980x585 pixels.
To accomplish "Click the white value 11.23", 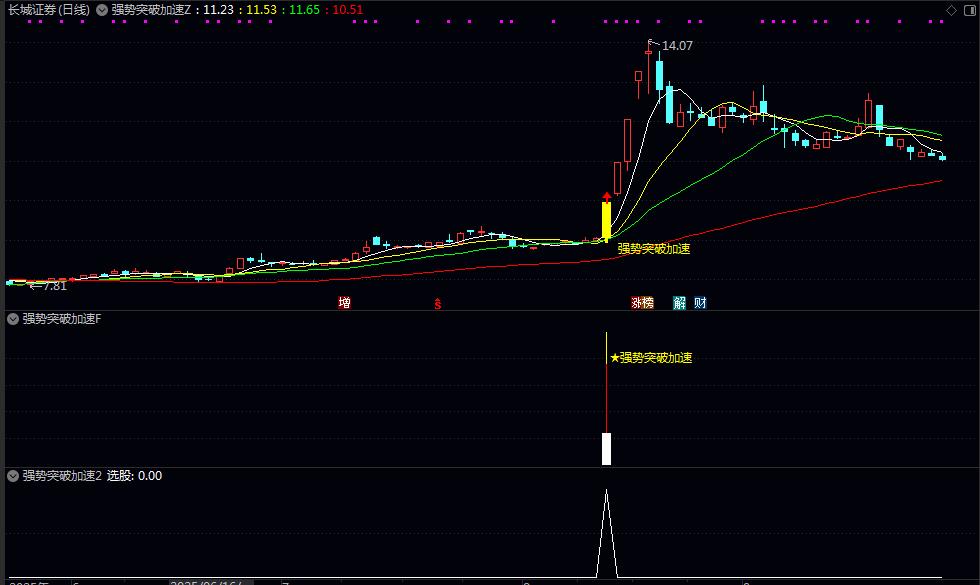I will (x=218, y=10).
